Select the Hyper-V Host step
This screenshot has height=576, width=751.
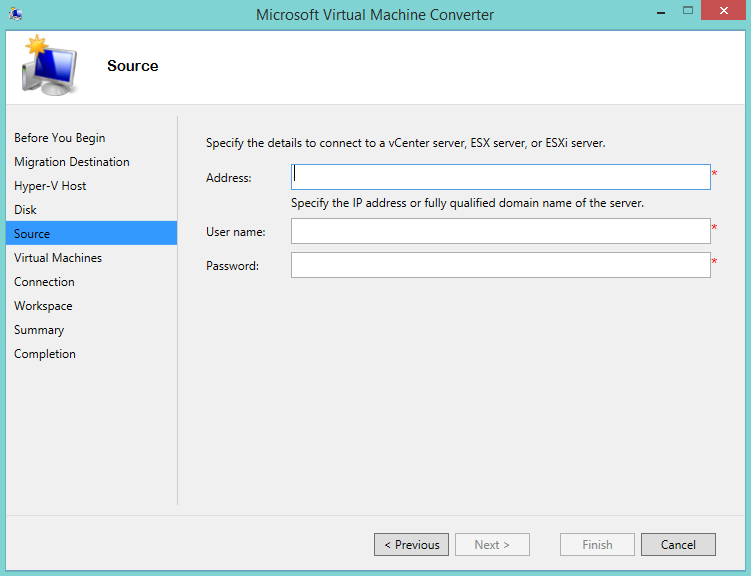(x=50, y=186)
